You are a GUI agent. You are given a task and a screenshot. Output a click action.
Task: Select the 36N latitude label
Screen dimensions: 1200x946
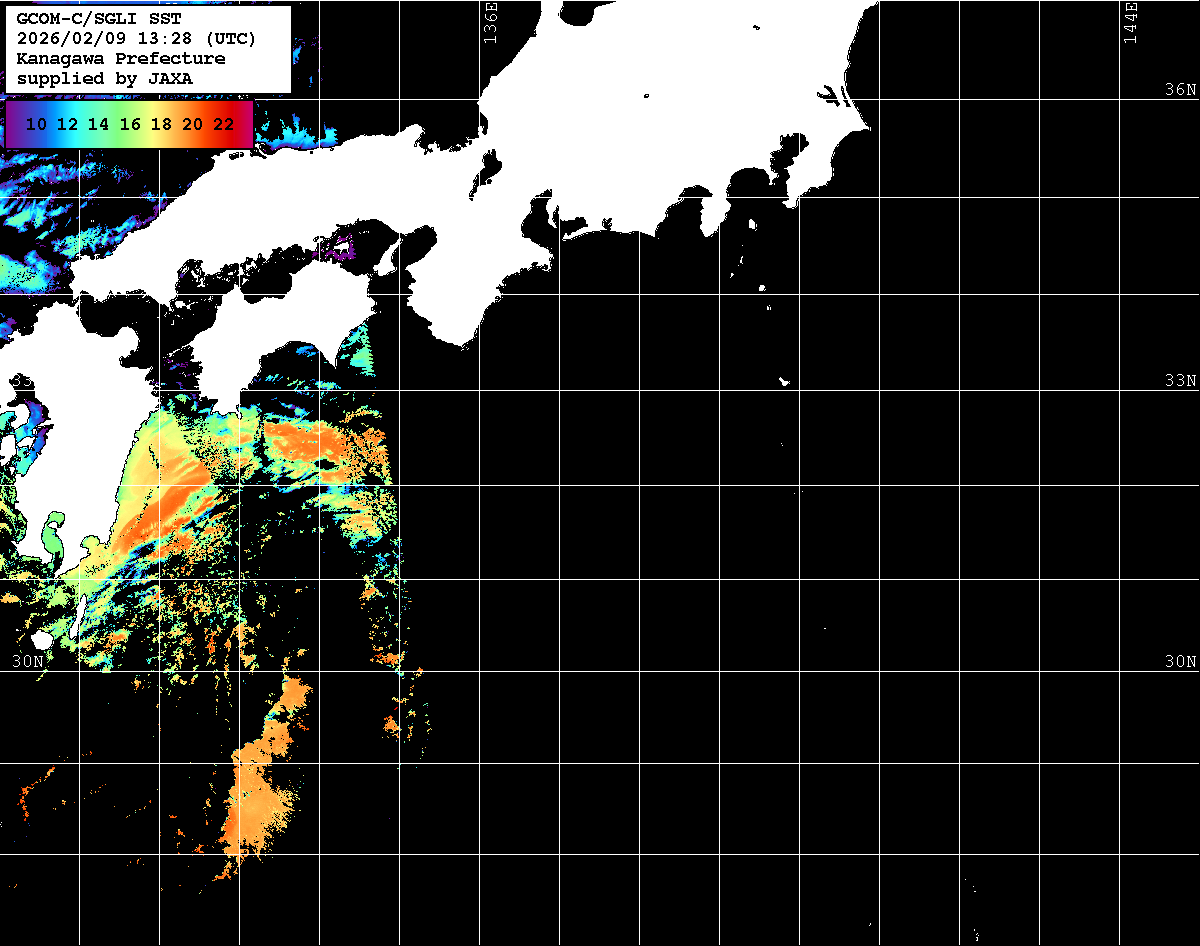(x=1180, y=89)
